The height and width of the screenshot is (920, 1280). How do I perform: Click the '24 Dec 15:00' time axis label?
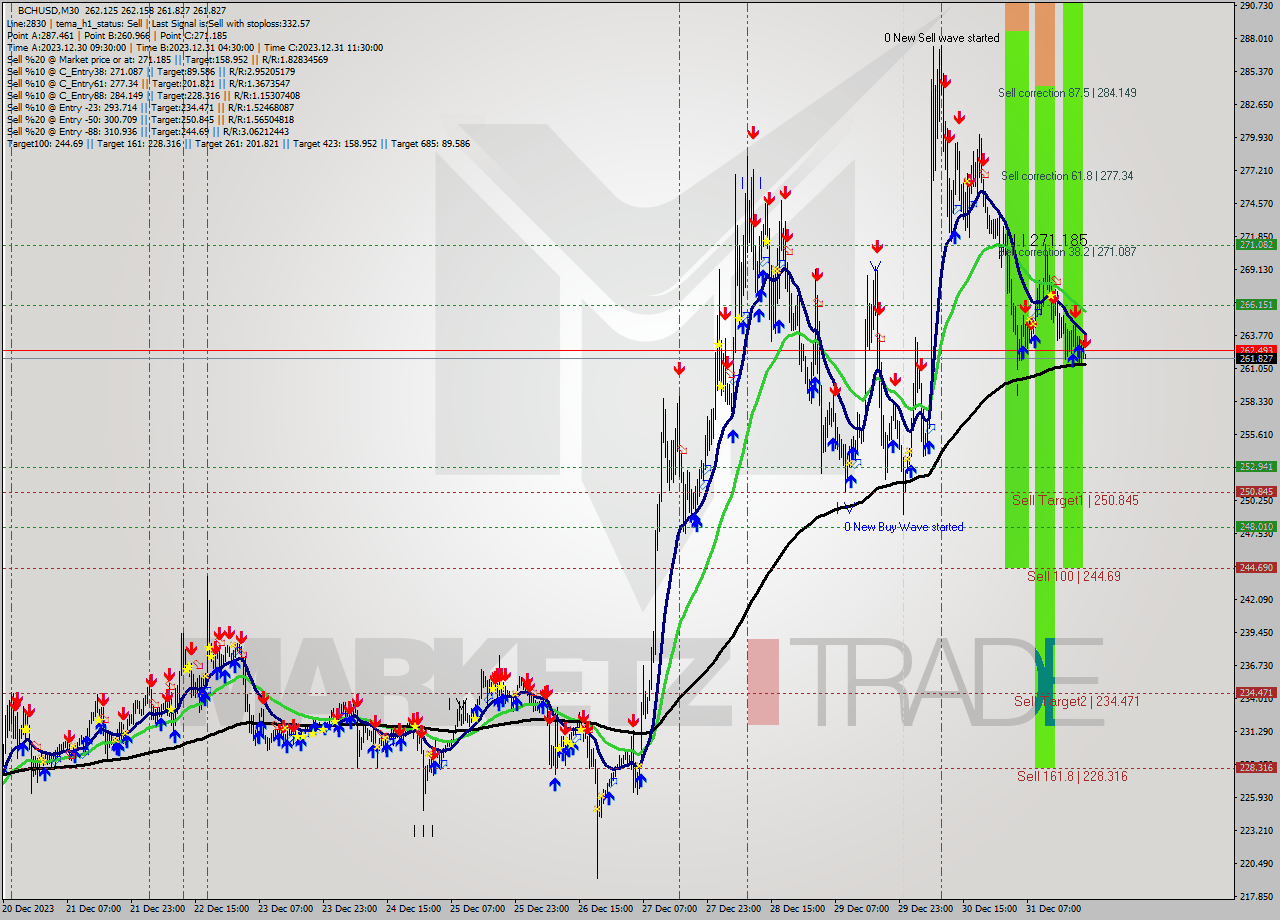[413, 909]
